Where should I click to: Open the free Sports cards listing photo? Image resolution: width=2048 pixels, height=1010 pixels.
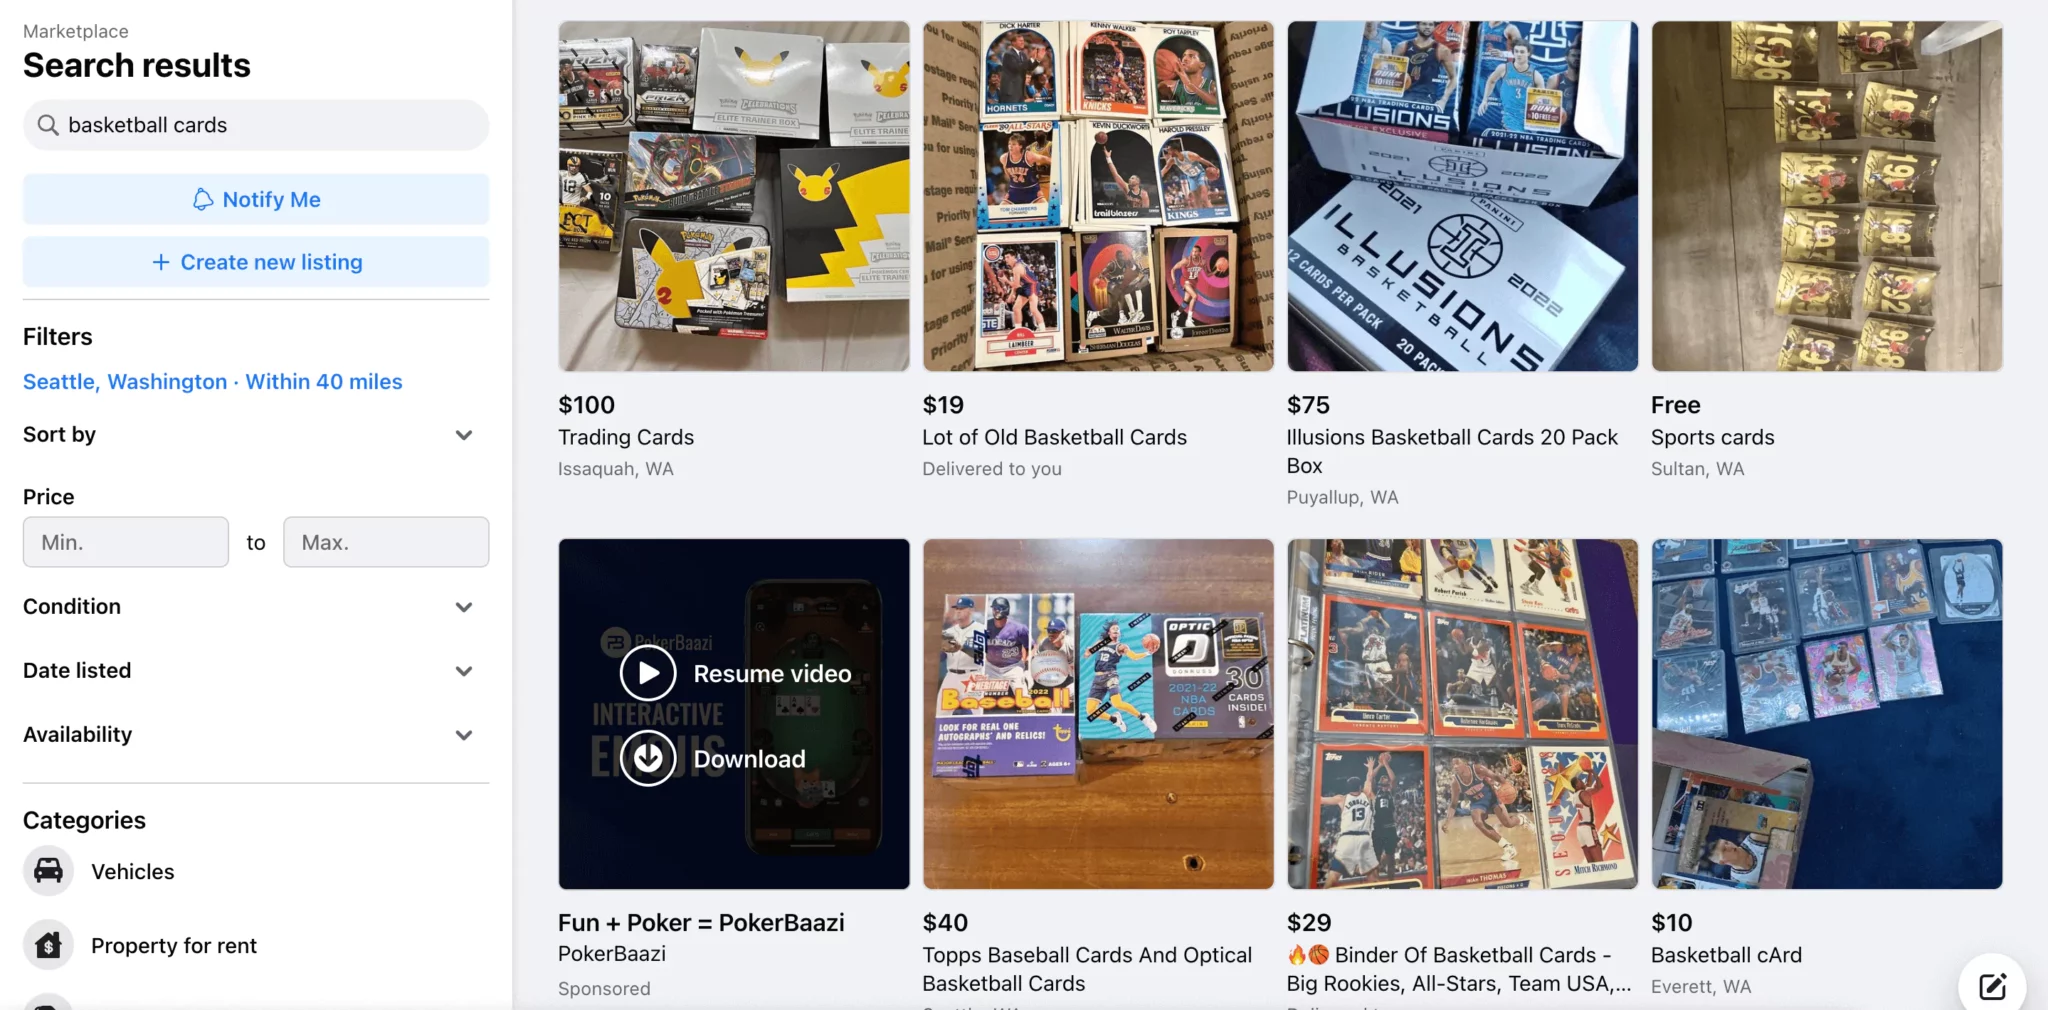tap(1826, 196)
